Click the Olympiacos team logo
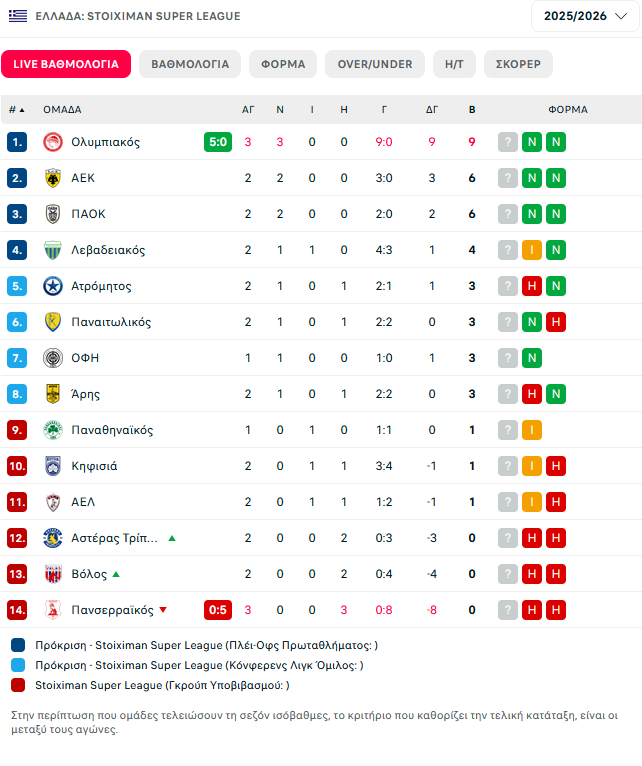 tap(53, 142)
